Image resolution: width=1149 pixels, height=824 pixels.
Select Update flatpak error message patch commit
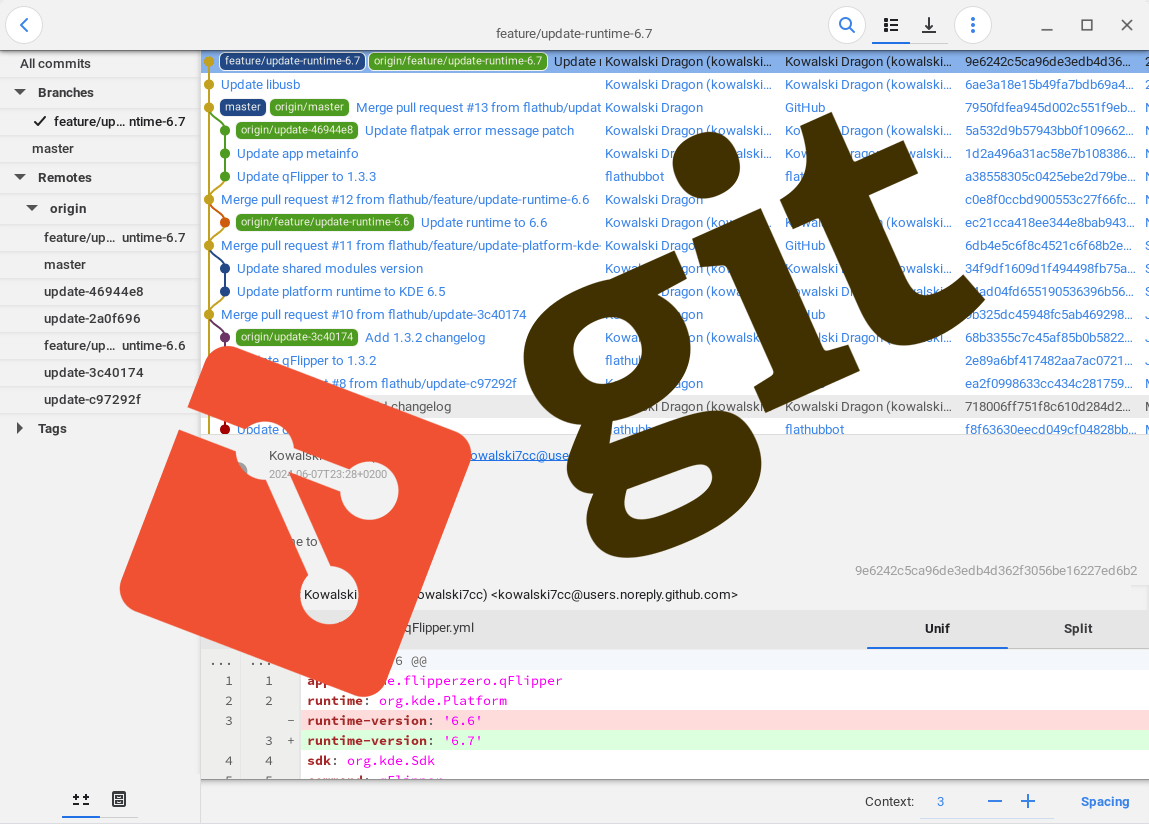click(469, 130)
